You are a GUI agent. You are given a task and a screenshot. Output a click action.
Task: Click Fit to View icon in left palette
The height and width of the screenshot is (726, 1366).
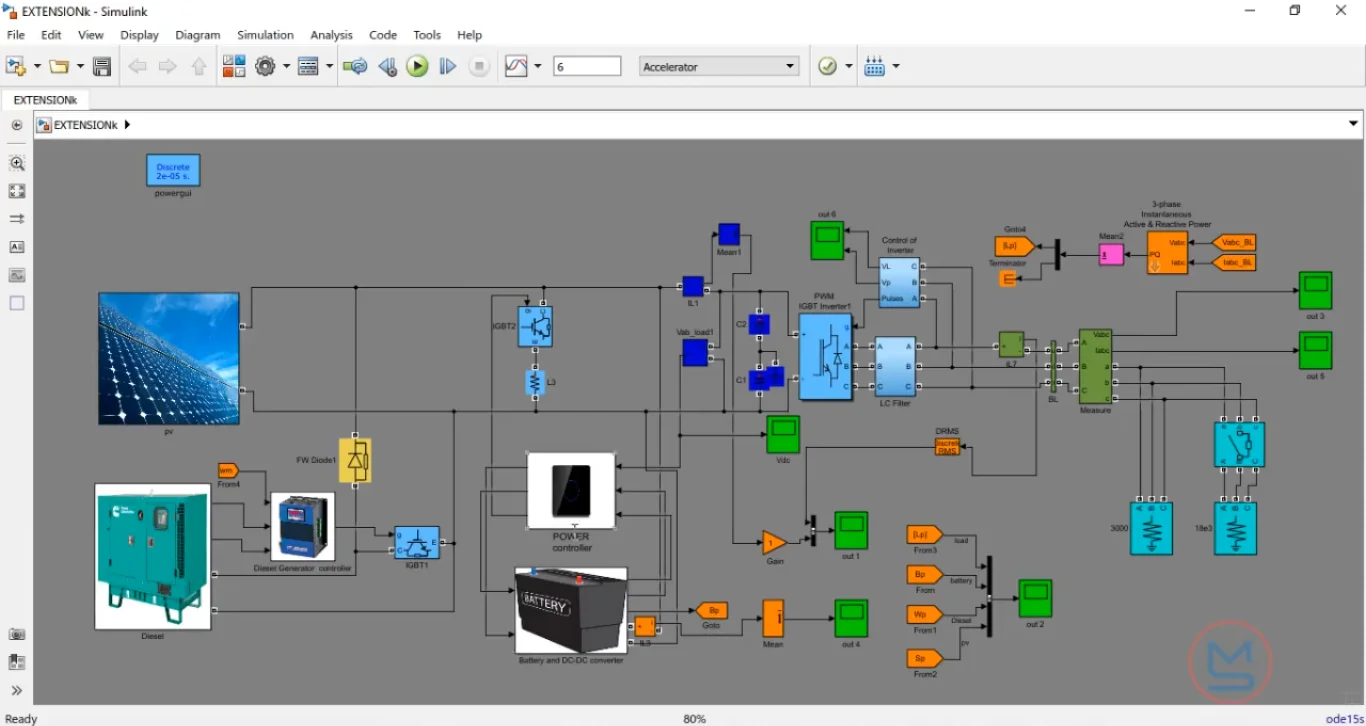(17, 191)
